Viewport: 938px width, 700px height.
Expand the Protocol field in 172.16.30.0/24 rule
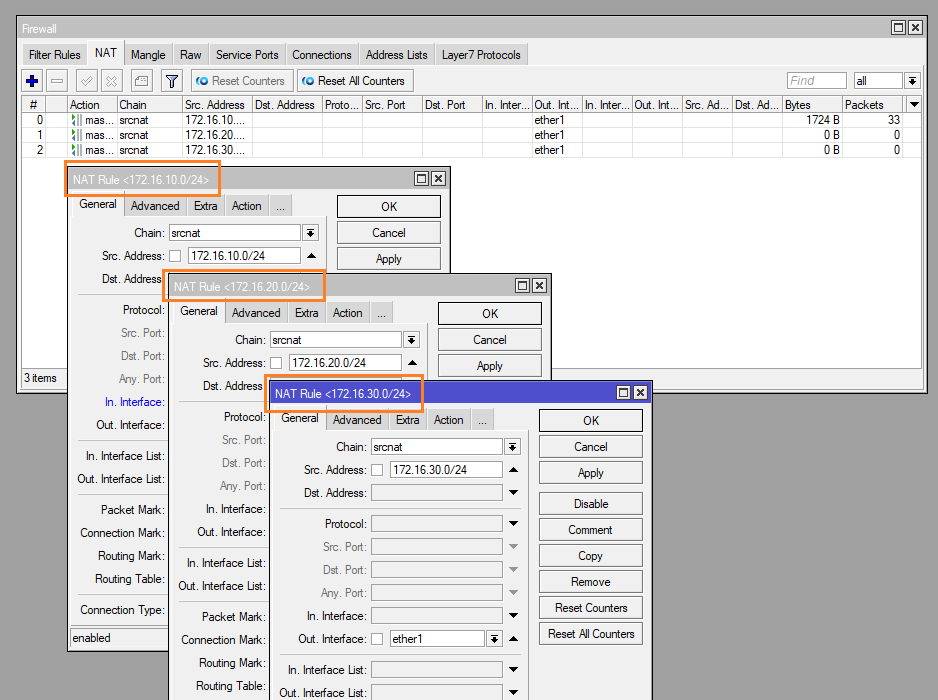[x=513, y=524]
